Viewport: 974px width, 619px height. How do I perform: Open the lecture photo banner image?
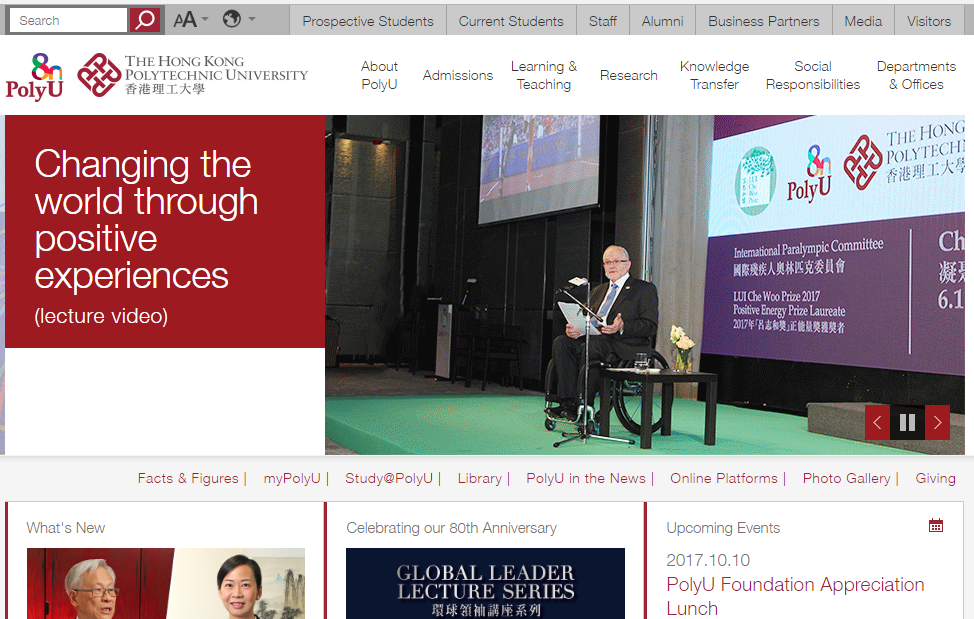click(645, 284)
